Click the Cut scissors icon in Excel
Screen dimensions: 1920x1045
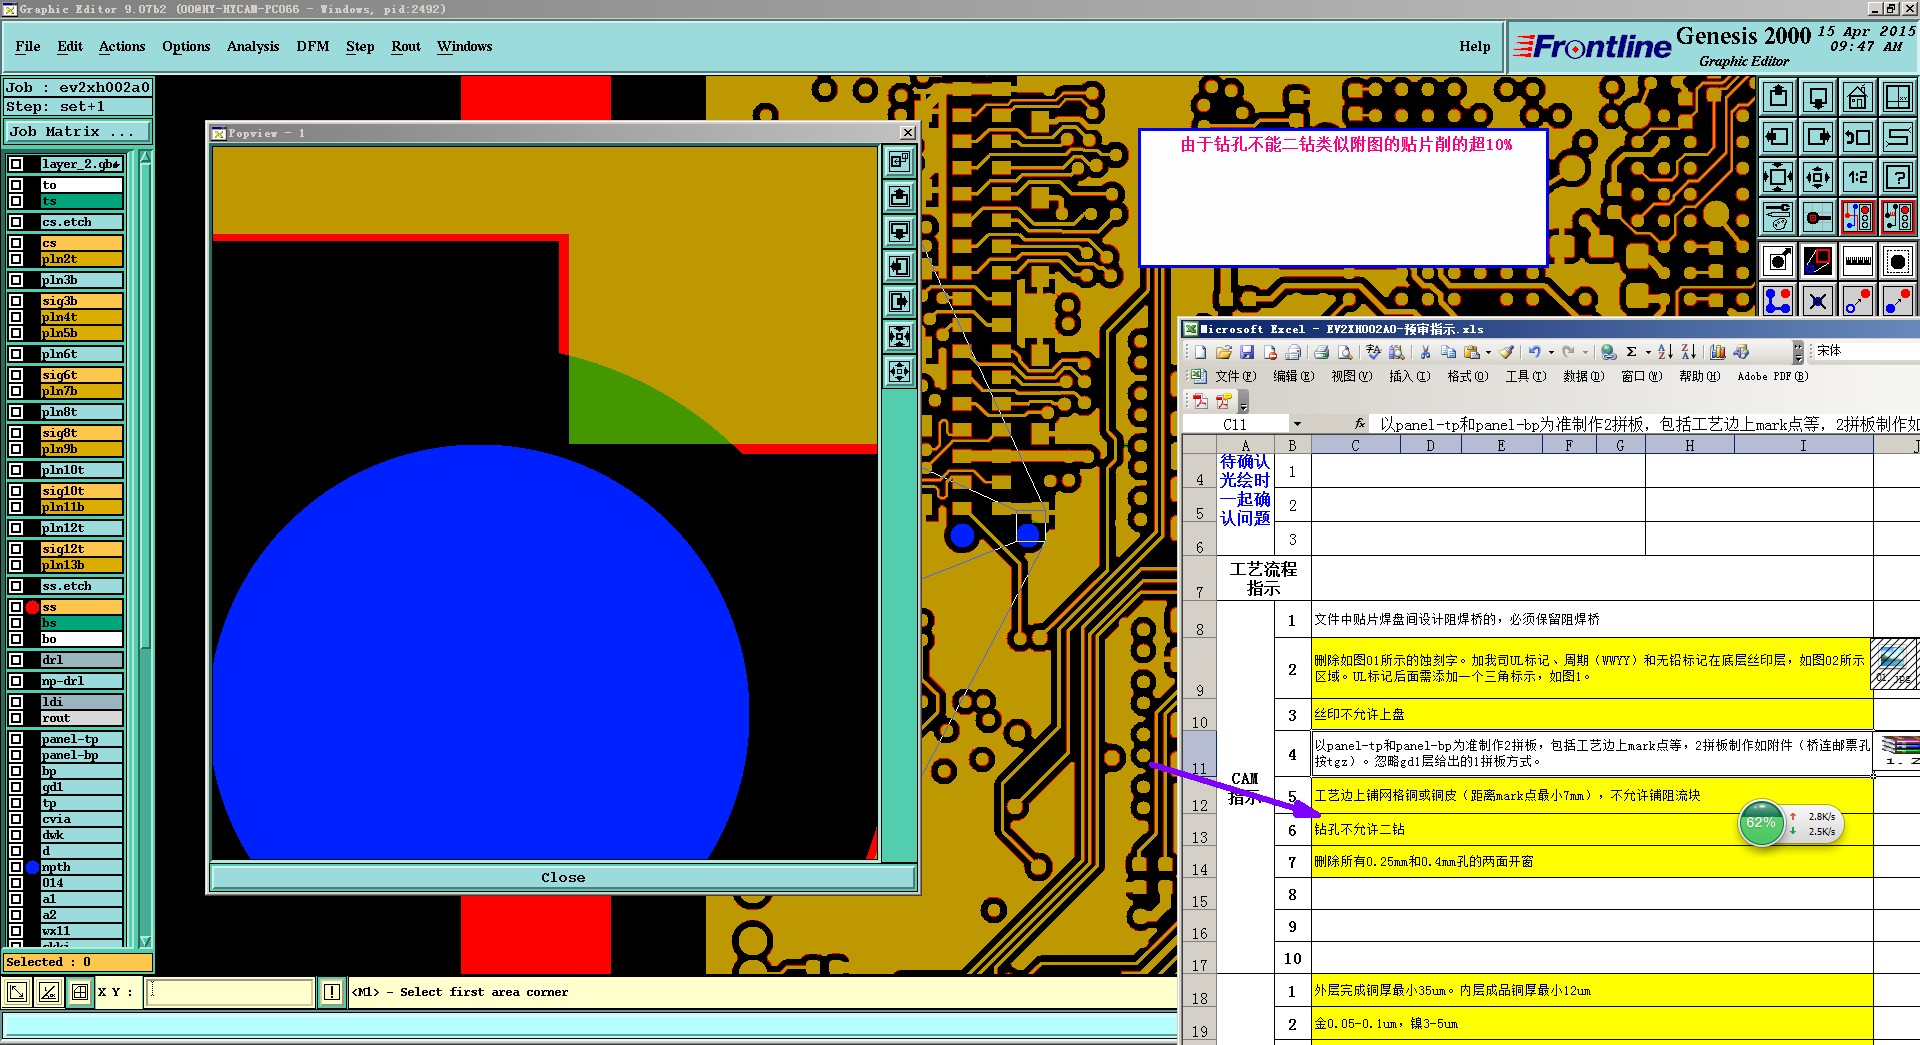[x=1425, y=352]
